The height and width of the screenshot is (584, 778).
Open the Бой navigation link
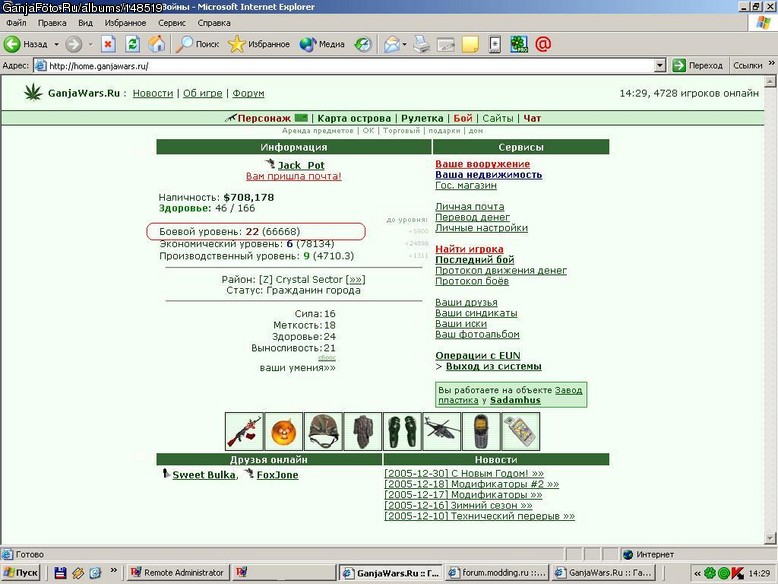(x=462, y=118)
